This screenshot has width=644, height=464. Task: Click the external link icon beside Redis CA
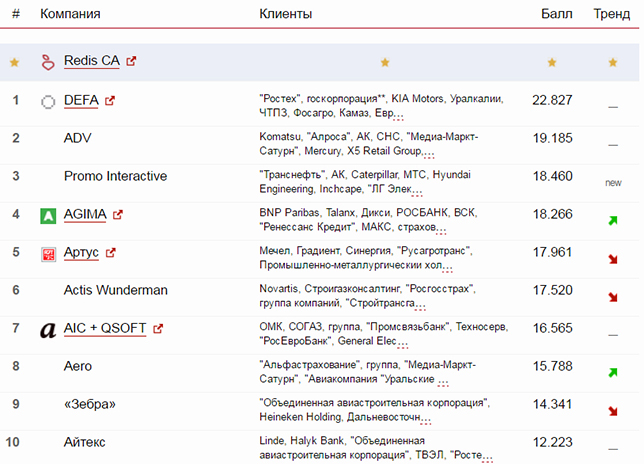131,61
